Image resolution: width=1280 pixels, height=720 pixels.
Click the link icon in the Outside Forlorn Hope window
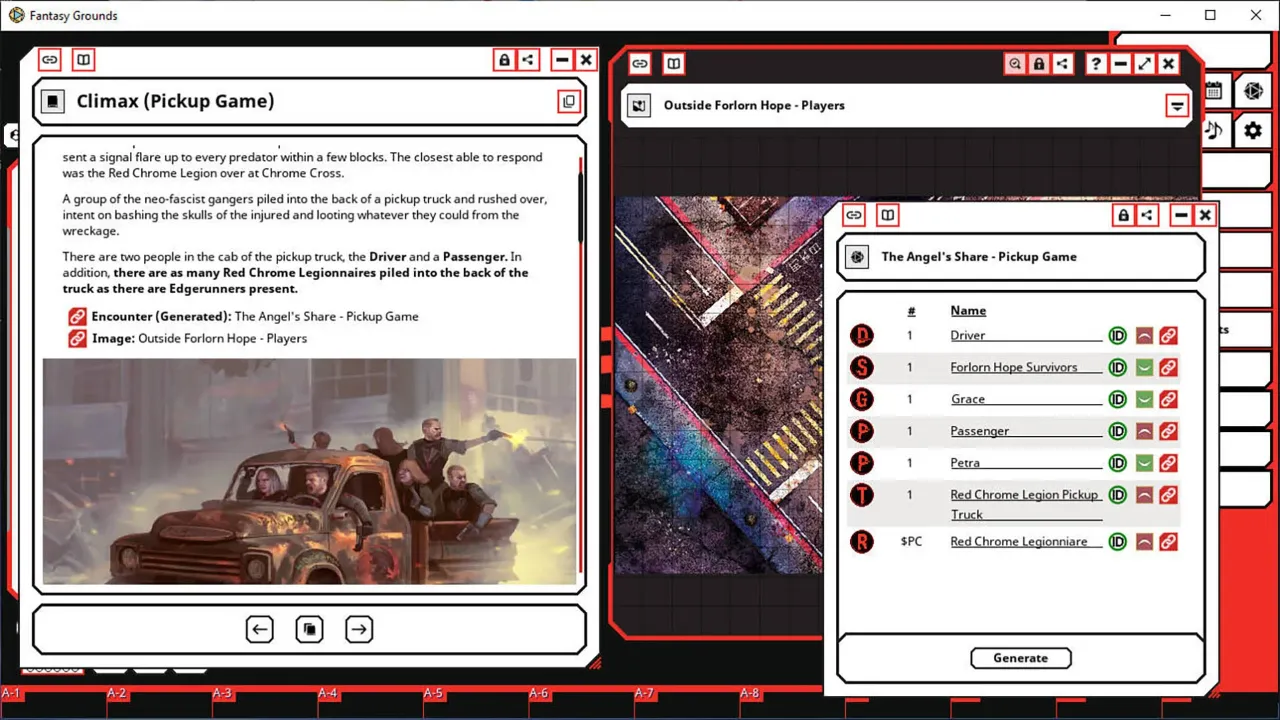pyautogui.click(x=640, y=64)
